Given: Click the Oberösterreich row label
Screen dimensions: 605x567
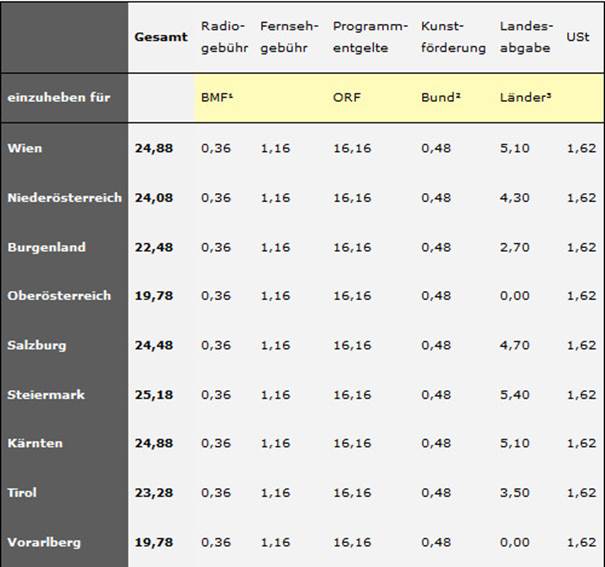Looking at the screenshot, I should point(58,296).
